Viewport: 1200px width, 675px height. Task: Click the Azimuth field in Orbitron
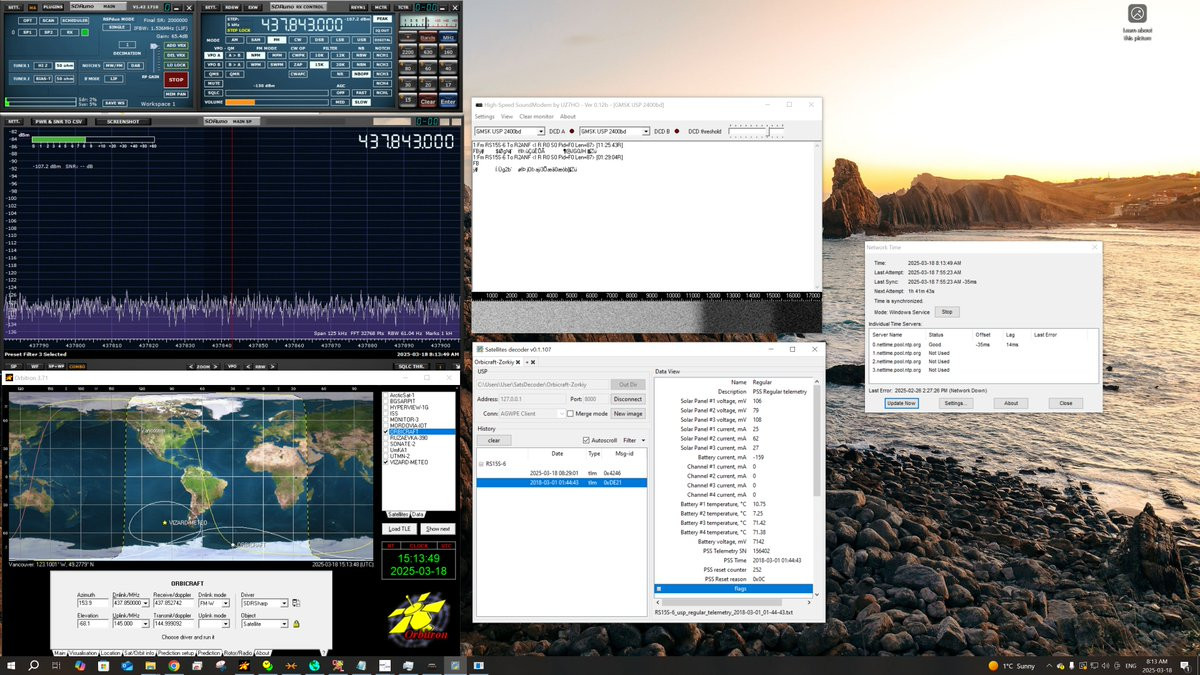click(x=92, y=603)
